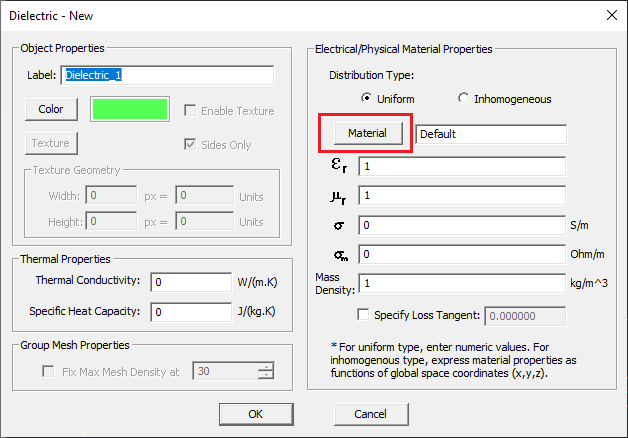Click the relative permittivity input field
The height and width of the screenshot is (438, 628).
(463, 166)
